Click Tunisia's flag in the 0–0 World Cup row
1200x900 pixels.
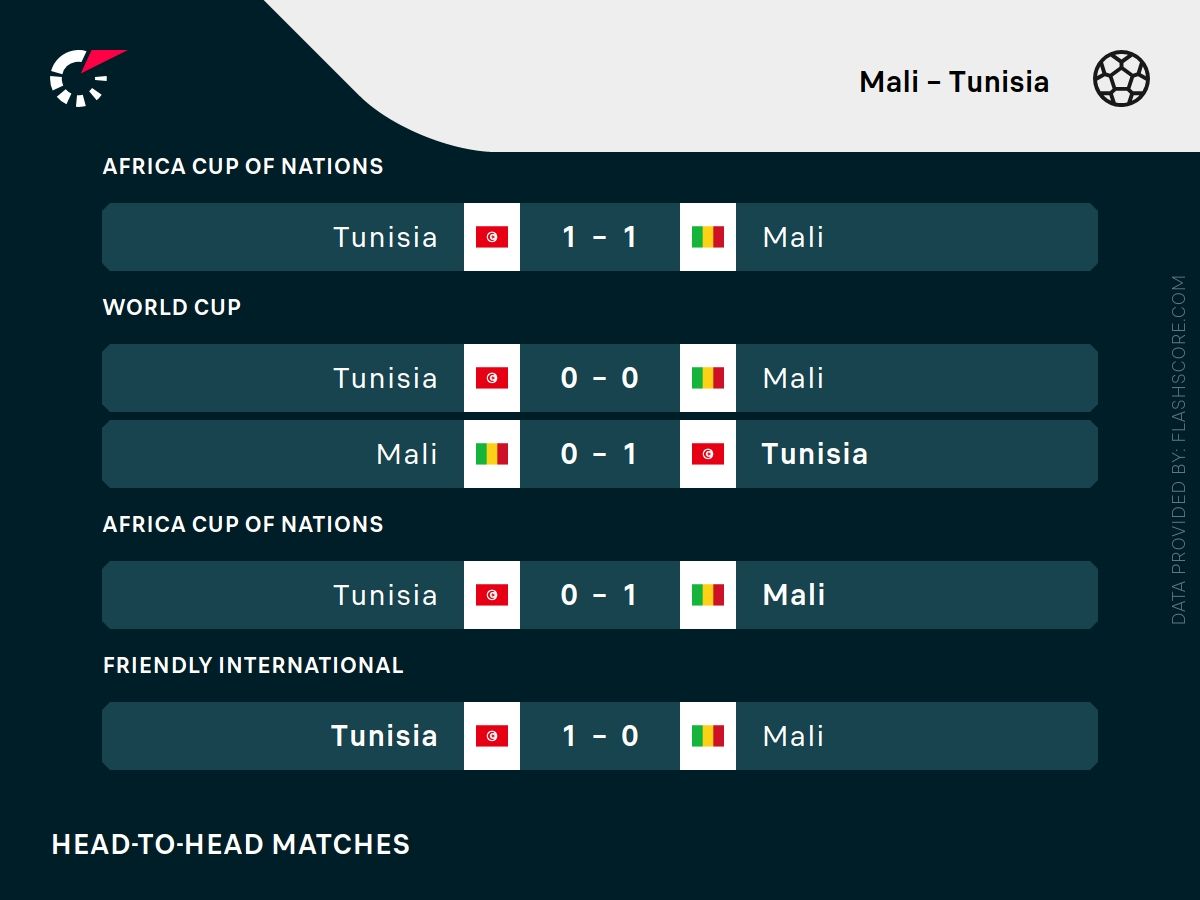point(492,378)
